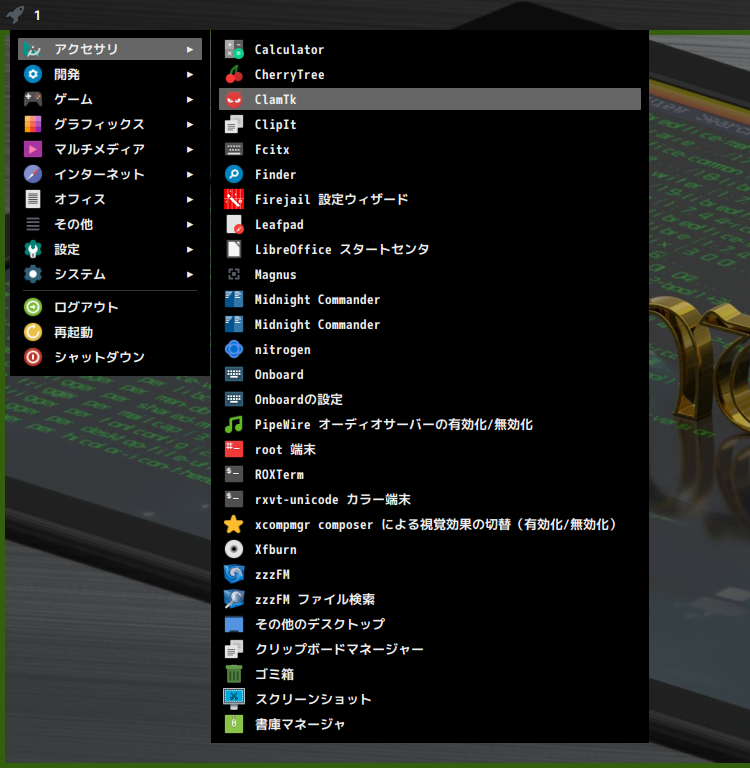Choose the ログアウト label
This screenshot has width=750, height=768.
click(x=86, y=307)
